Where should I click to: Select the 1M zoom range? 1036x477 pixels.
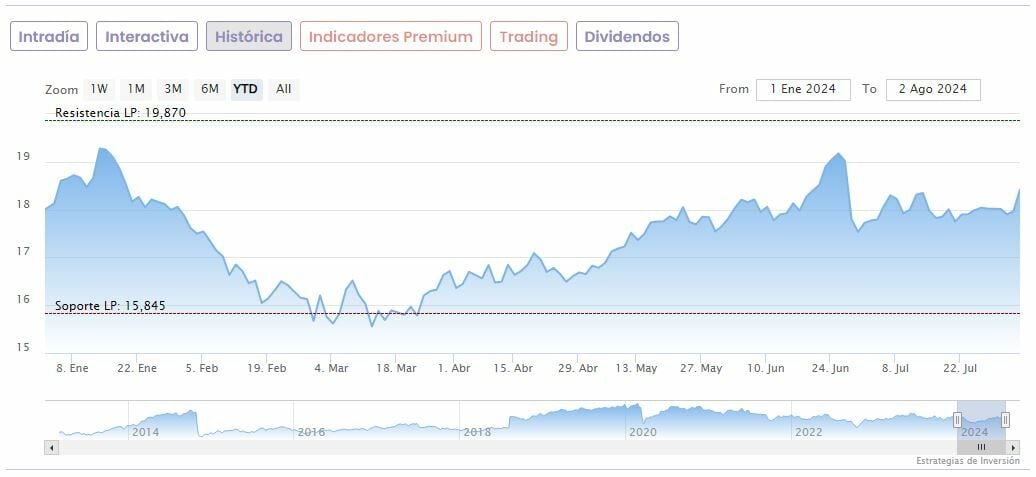click(x=136, y=89)
